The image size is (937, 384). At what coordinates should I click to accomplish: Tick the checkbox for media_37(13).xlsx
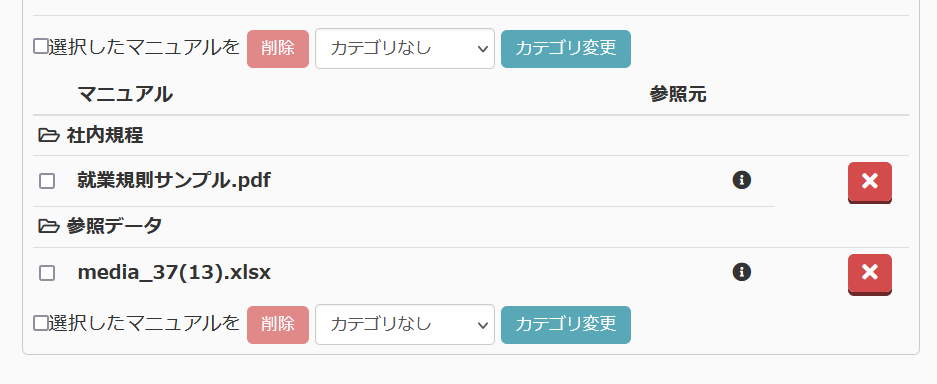[47, 273]
